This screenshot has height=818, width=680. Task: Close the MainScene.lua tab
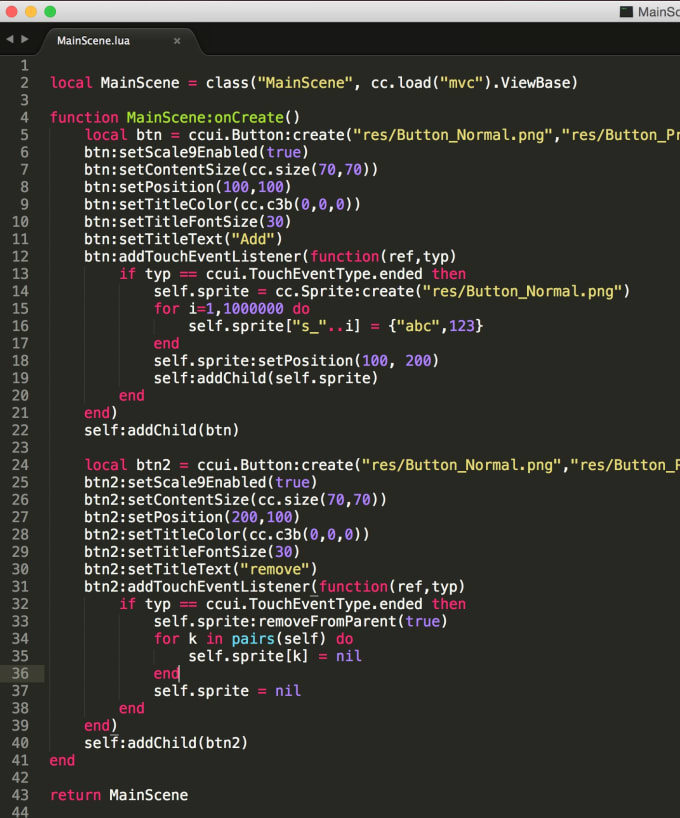tap(177, 41)
